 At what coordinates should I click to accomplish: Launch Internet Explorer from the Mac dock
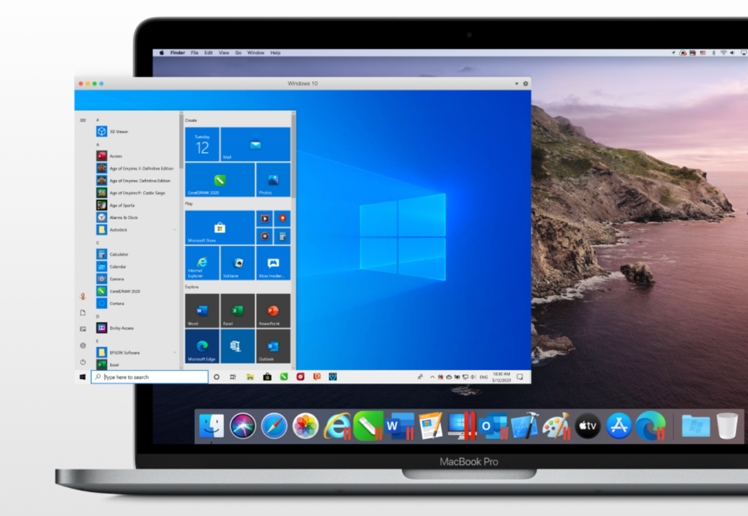337,426
